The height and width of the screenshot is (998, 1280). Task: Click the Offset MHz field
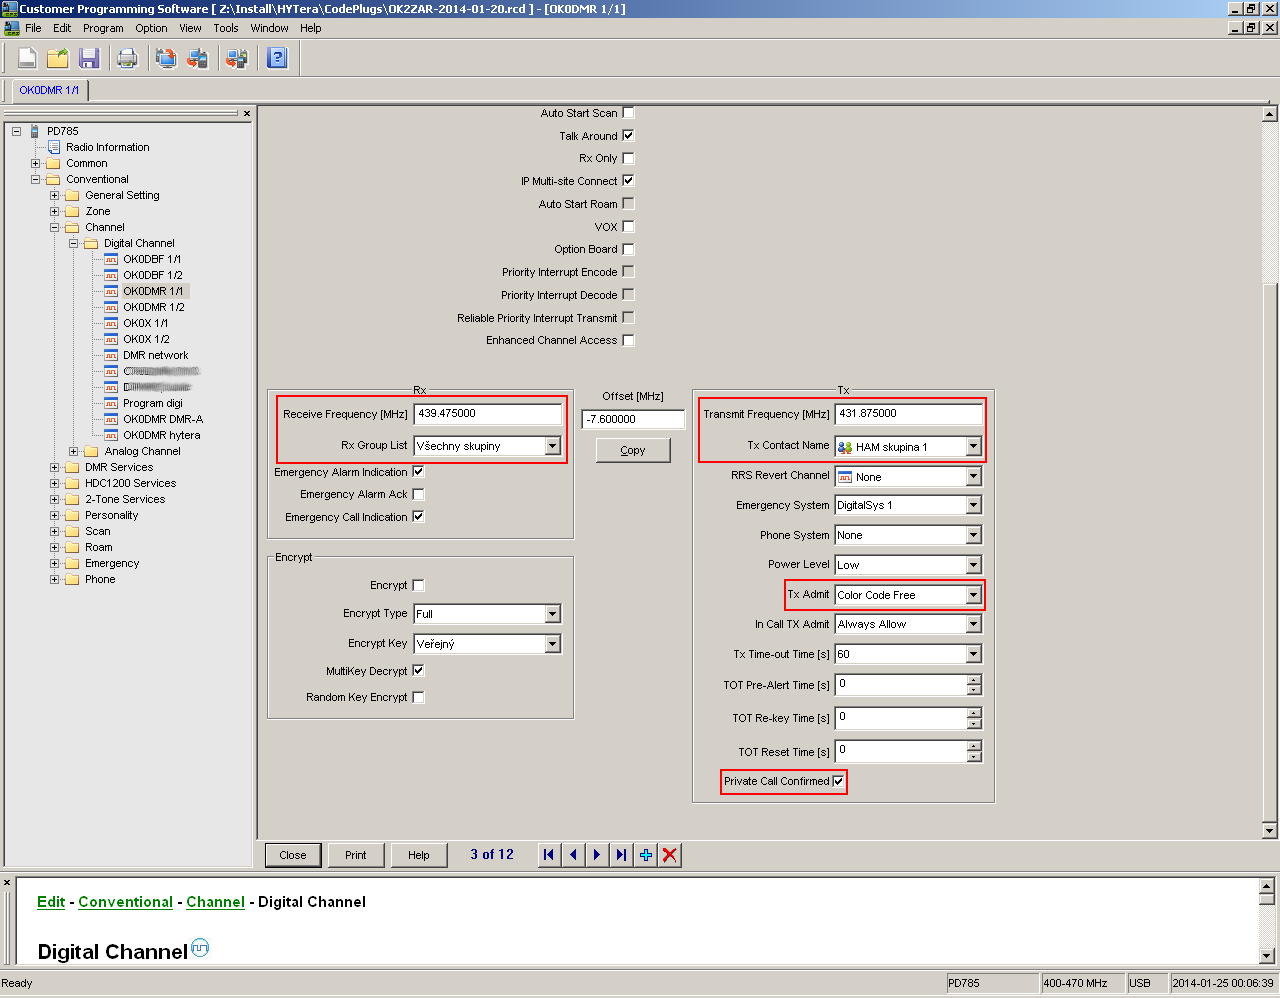tap(633, 419)
